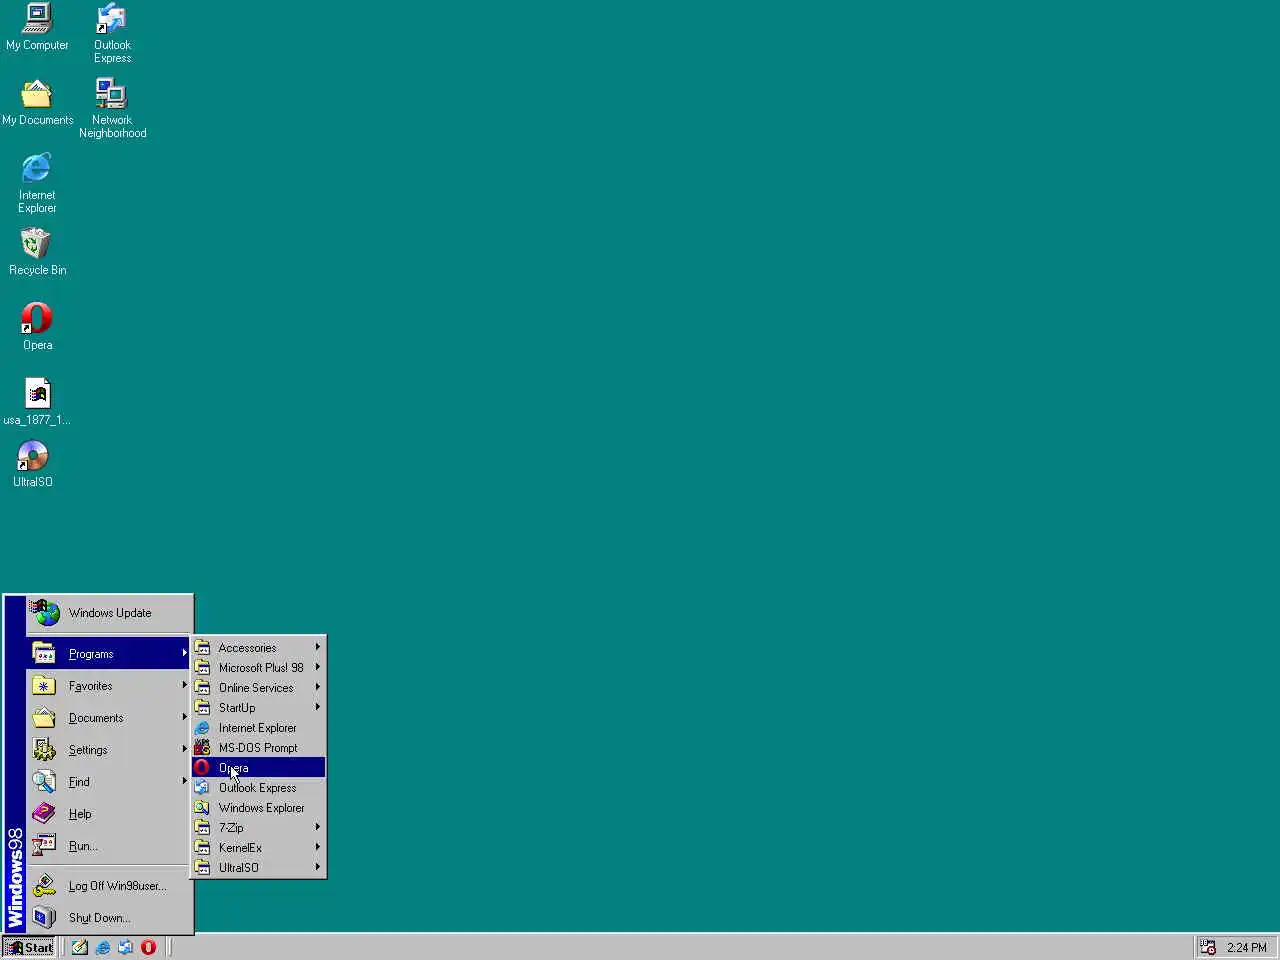Select the My Documents desktop folder
The height and width of the screenshot is (960, 1280).
(x=37, y=103)
